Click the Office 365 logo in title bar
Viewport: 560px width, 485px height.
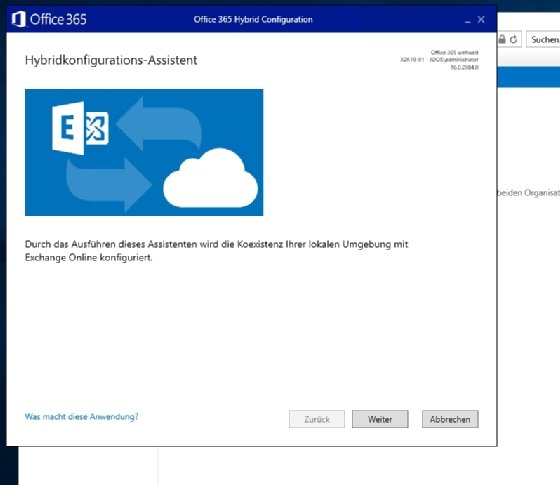[49, 19]
